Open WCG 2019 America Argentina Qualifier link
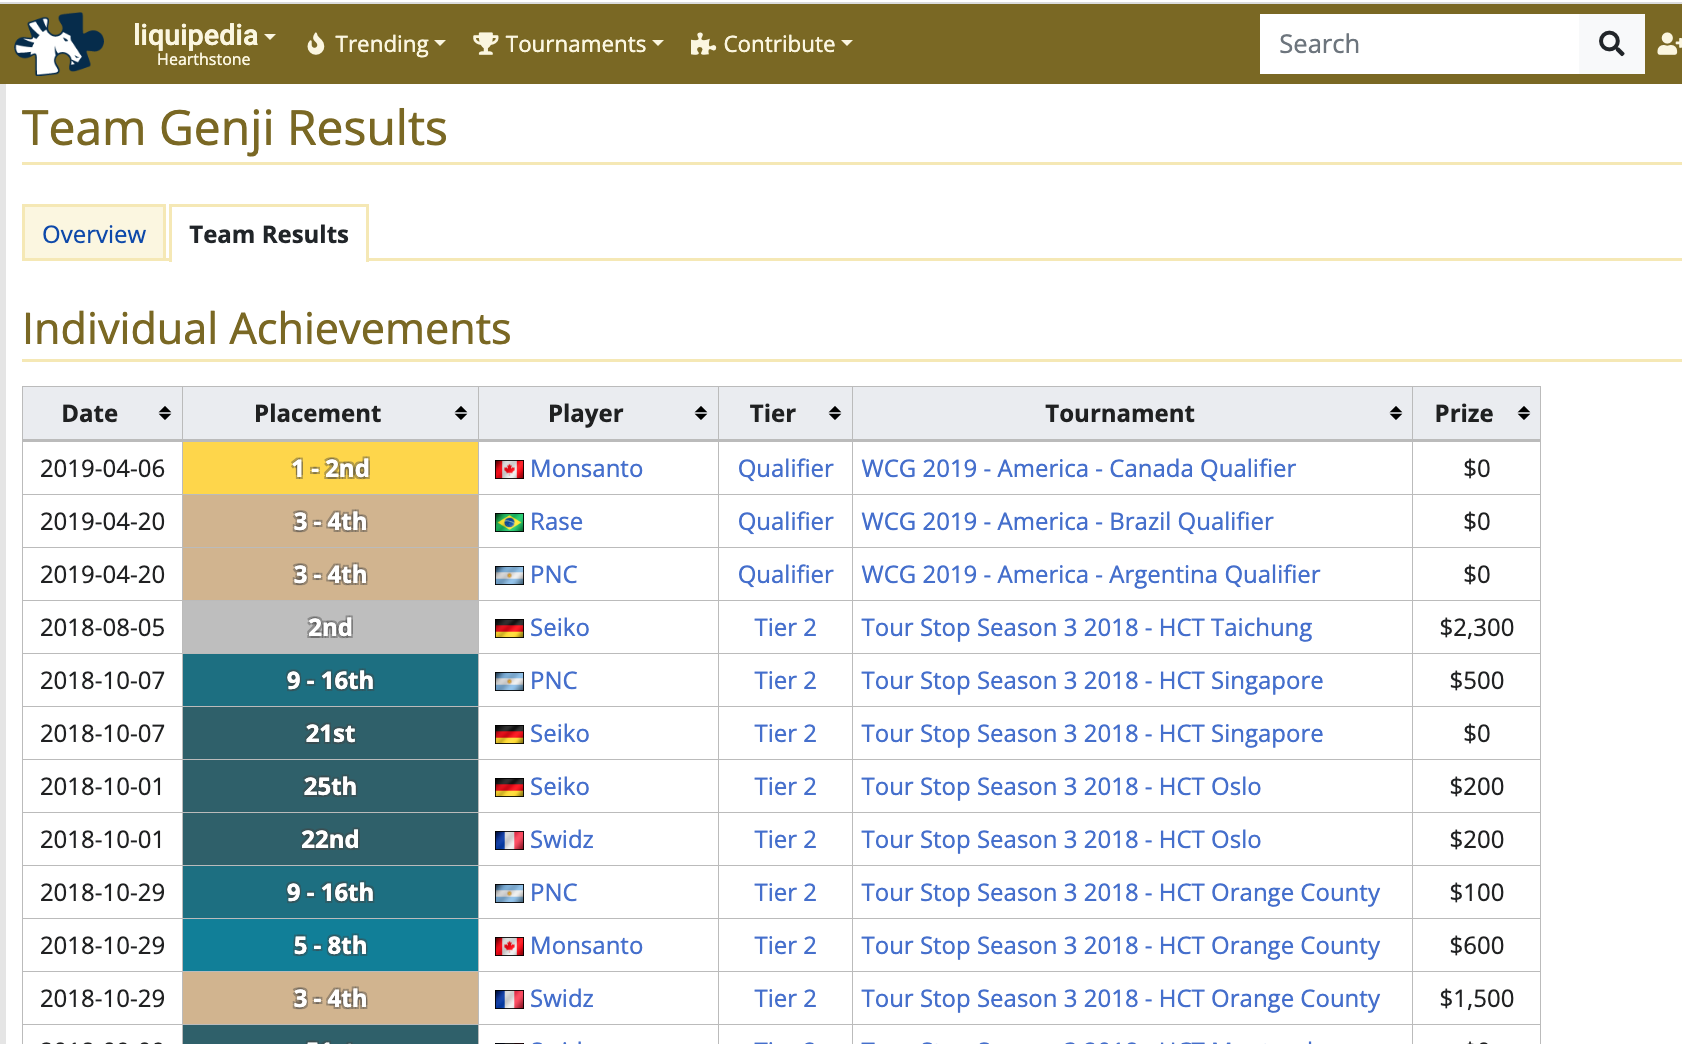Viewport: 1682px width, 1044px height. (1090, 575)
